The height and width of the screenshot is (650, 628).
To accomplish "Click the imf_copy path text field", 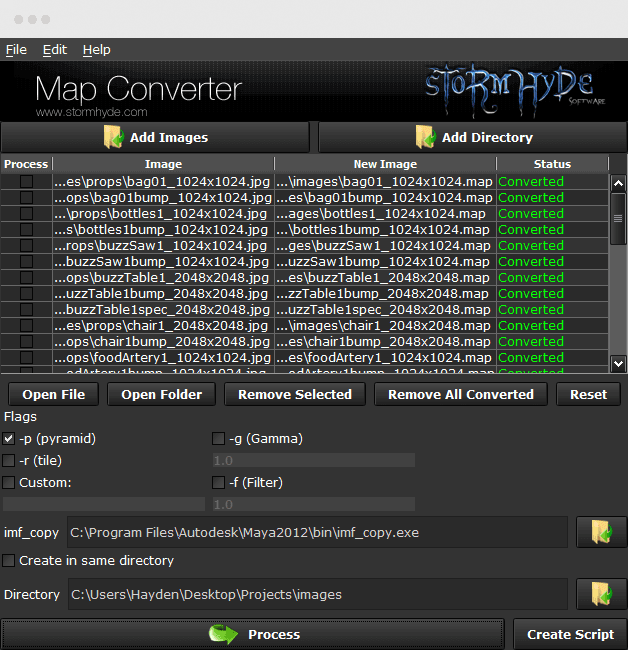I will pyautogui.click(x=316, y=532).
